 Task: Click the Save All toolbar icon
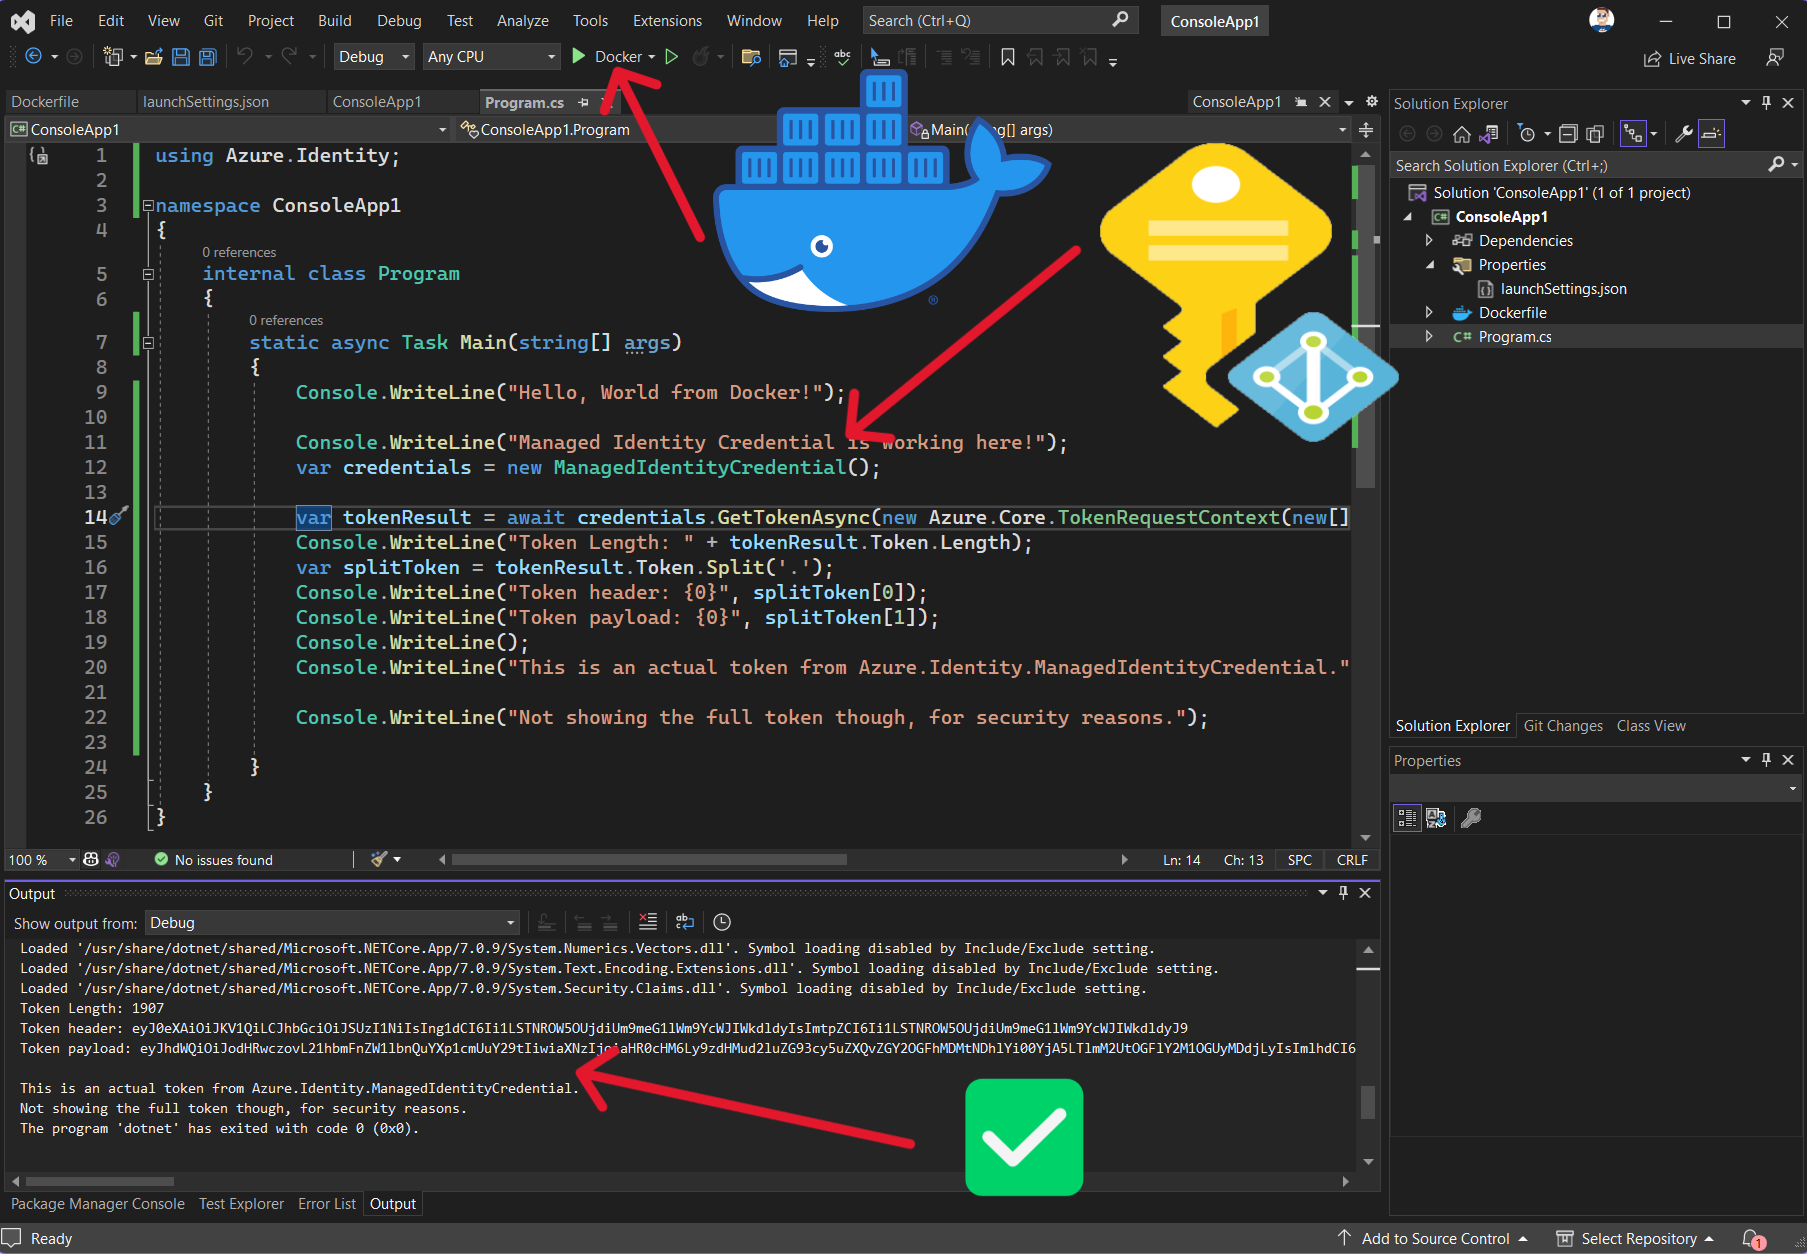click(207, 57)
